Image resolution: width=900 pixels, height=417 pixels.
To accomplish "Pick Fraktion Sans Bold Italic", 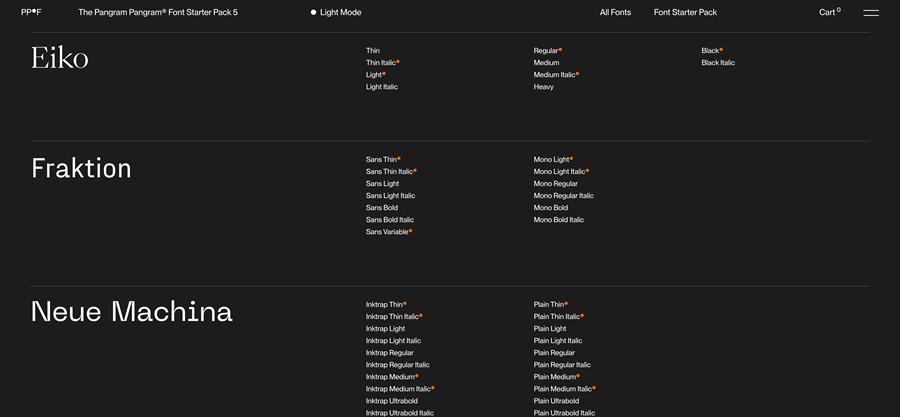I will (x=390, y=220).
